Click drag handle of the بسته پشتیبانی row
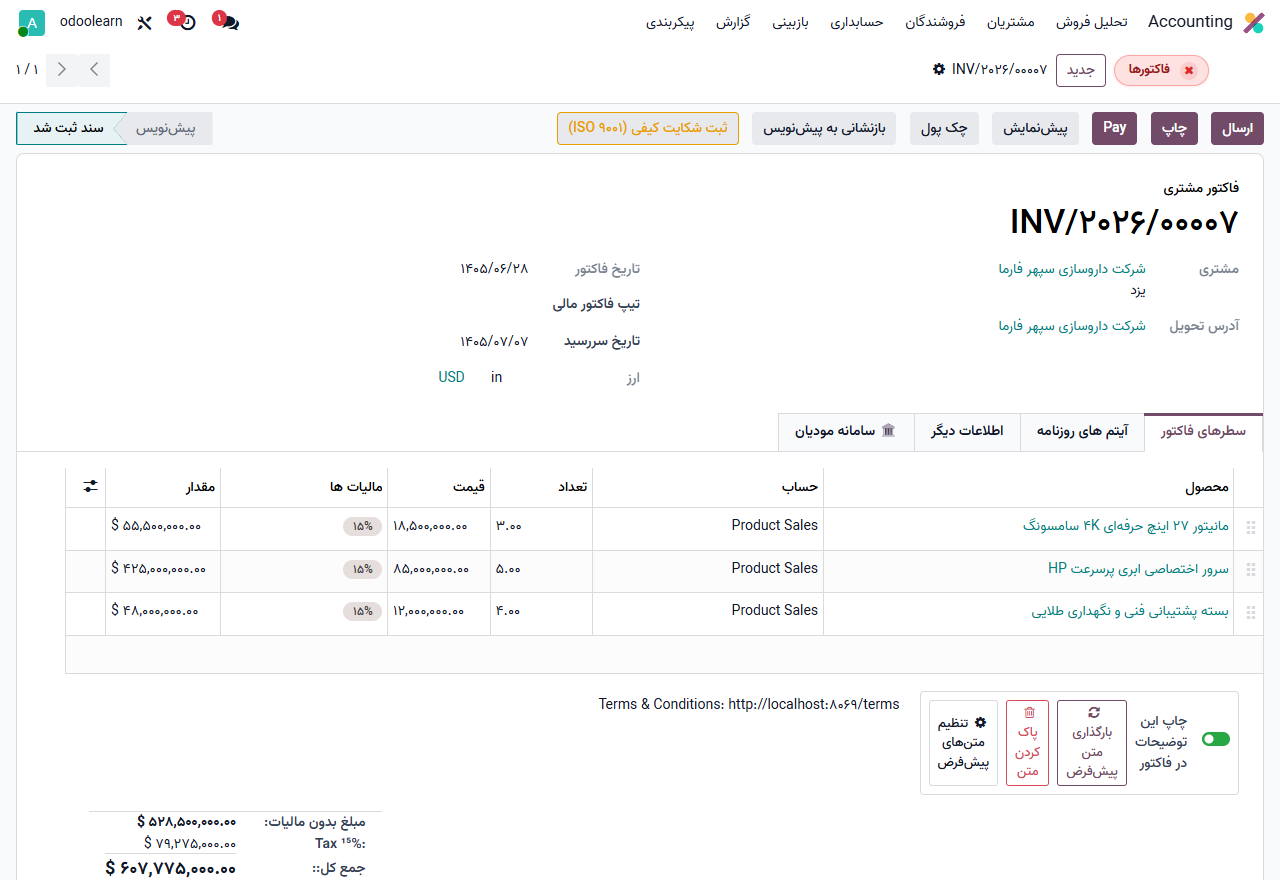Image resolution: width=1280 pixels, height=880 pixels. click(1250, 612)
